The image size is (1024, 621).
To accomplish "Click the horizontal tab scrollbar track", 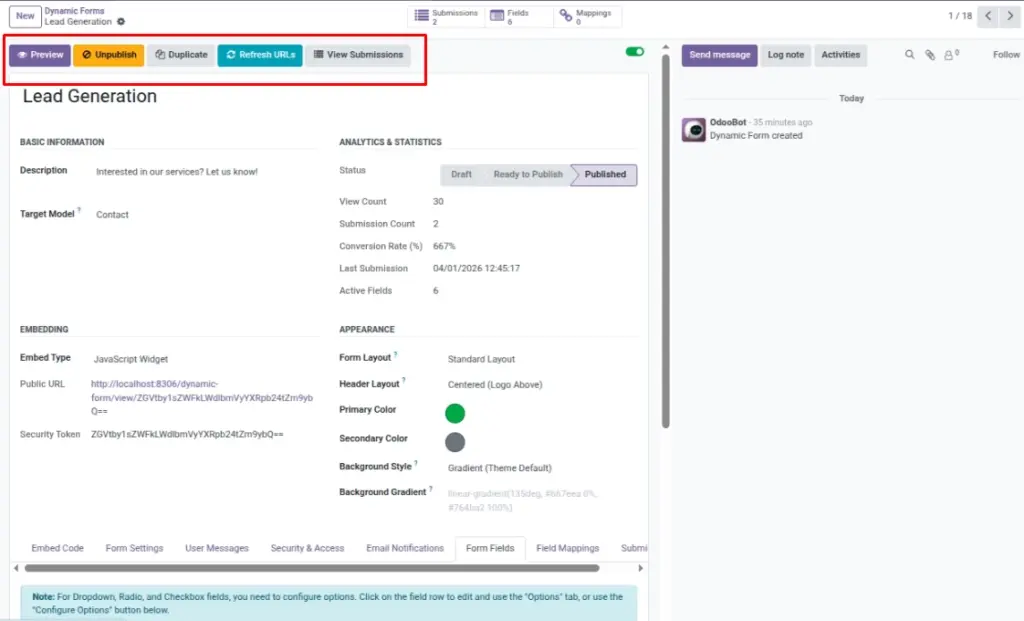I will 312,568.
